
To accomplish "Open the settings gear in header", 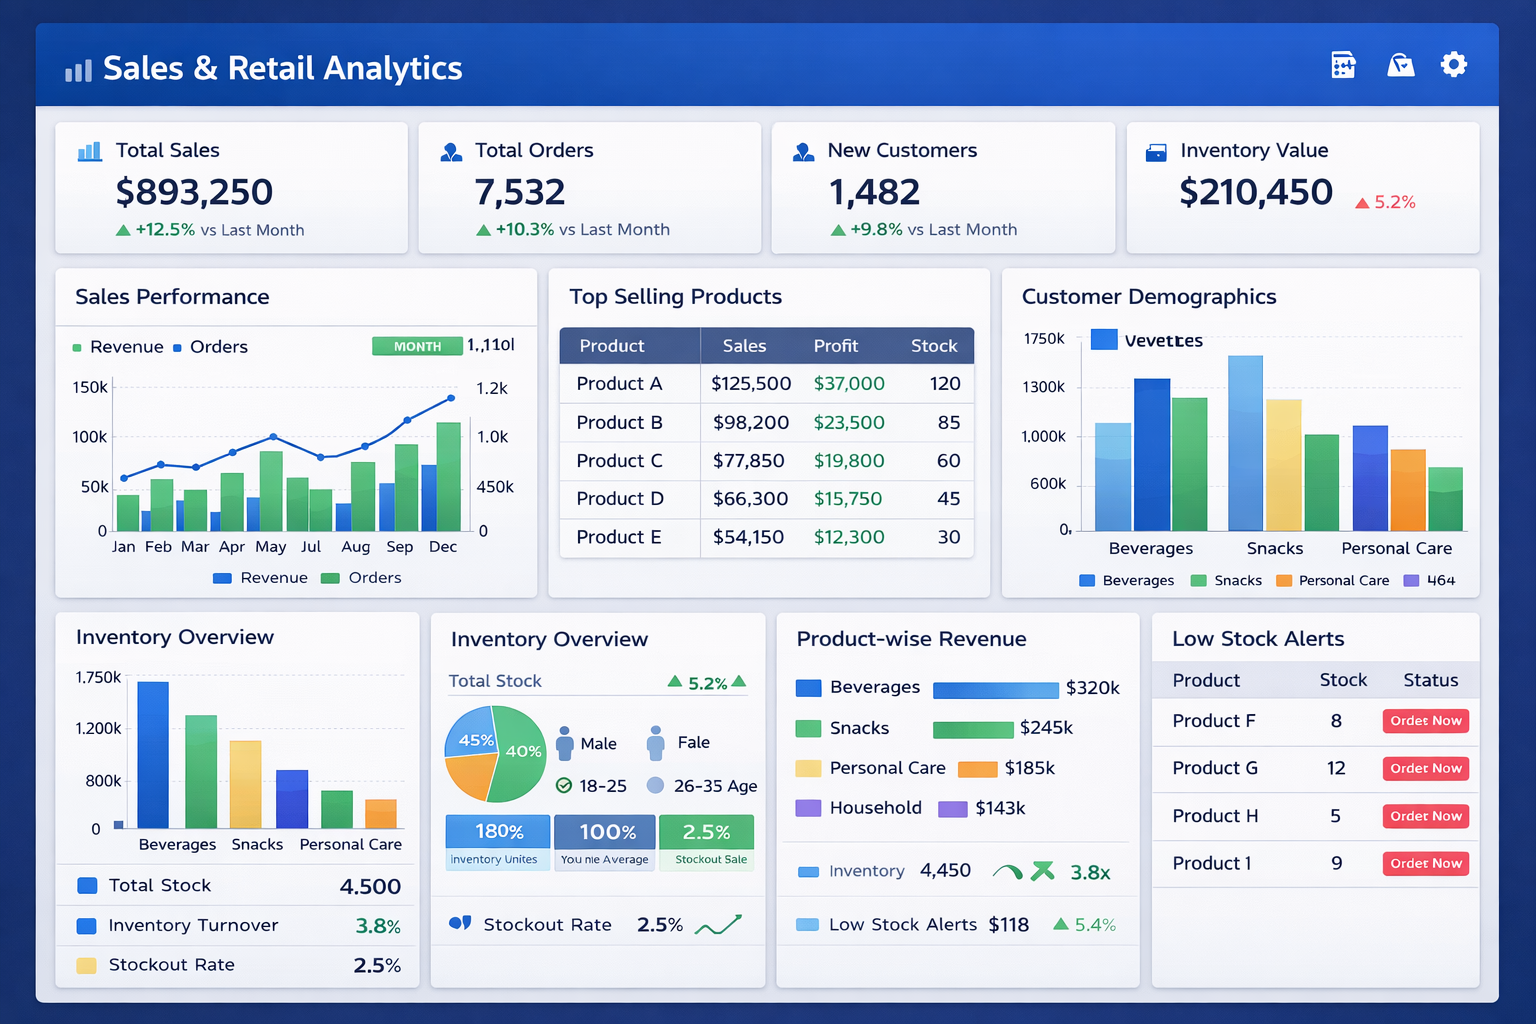I will [x=1453, y=65].
